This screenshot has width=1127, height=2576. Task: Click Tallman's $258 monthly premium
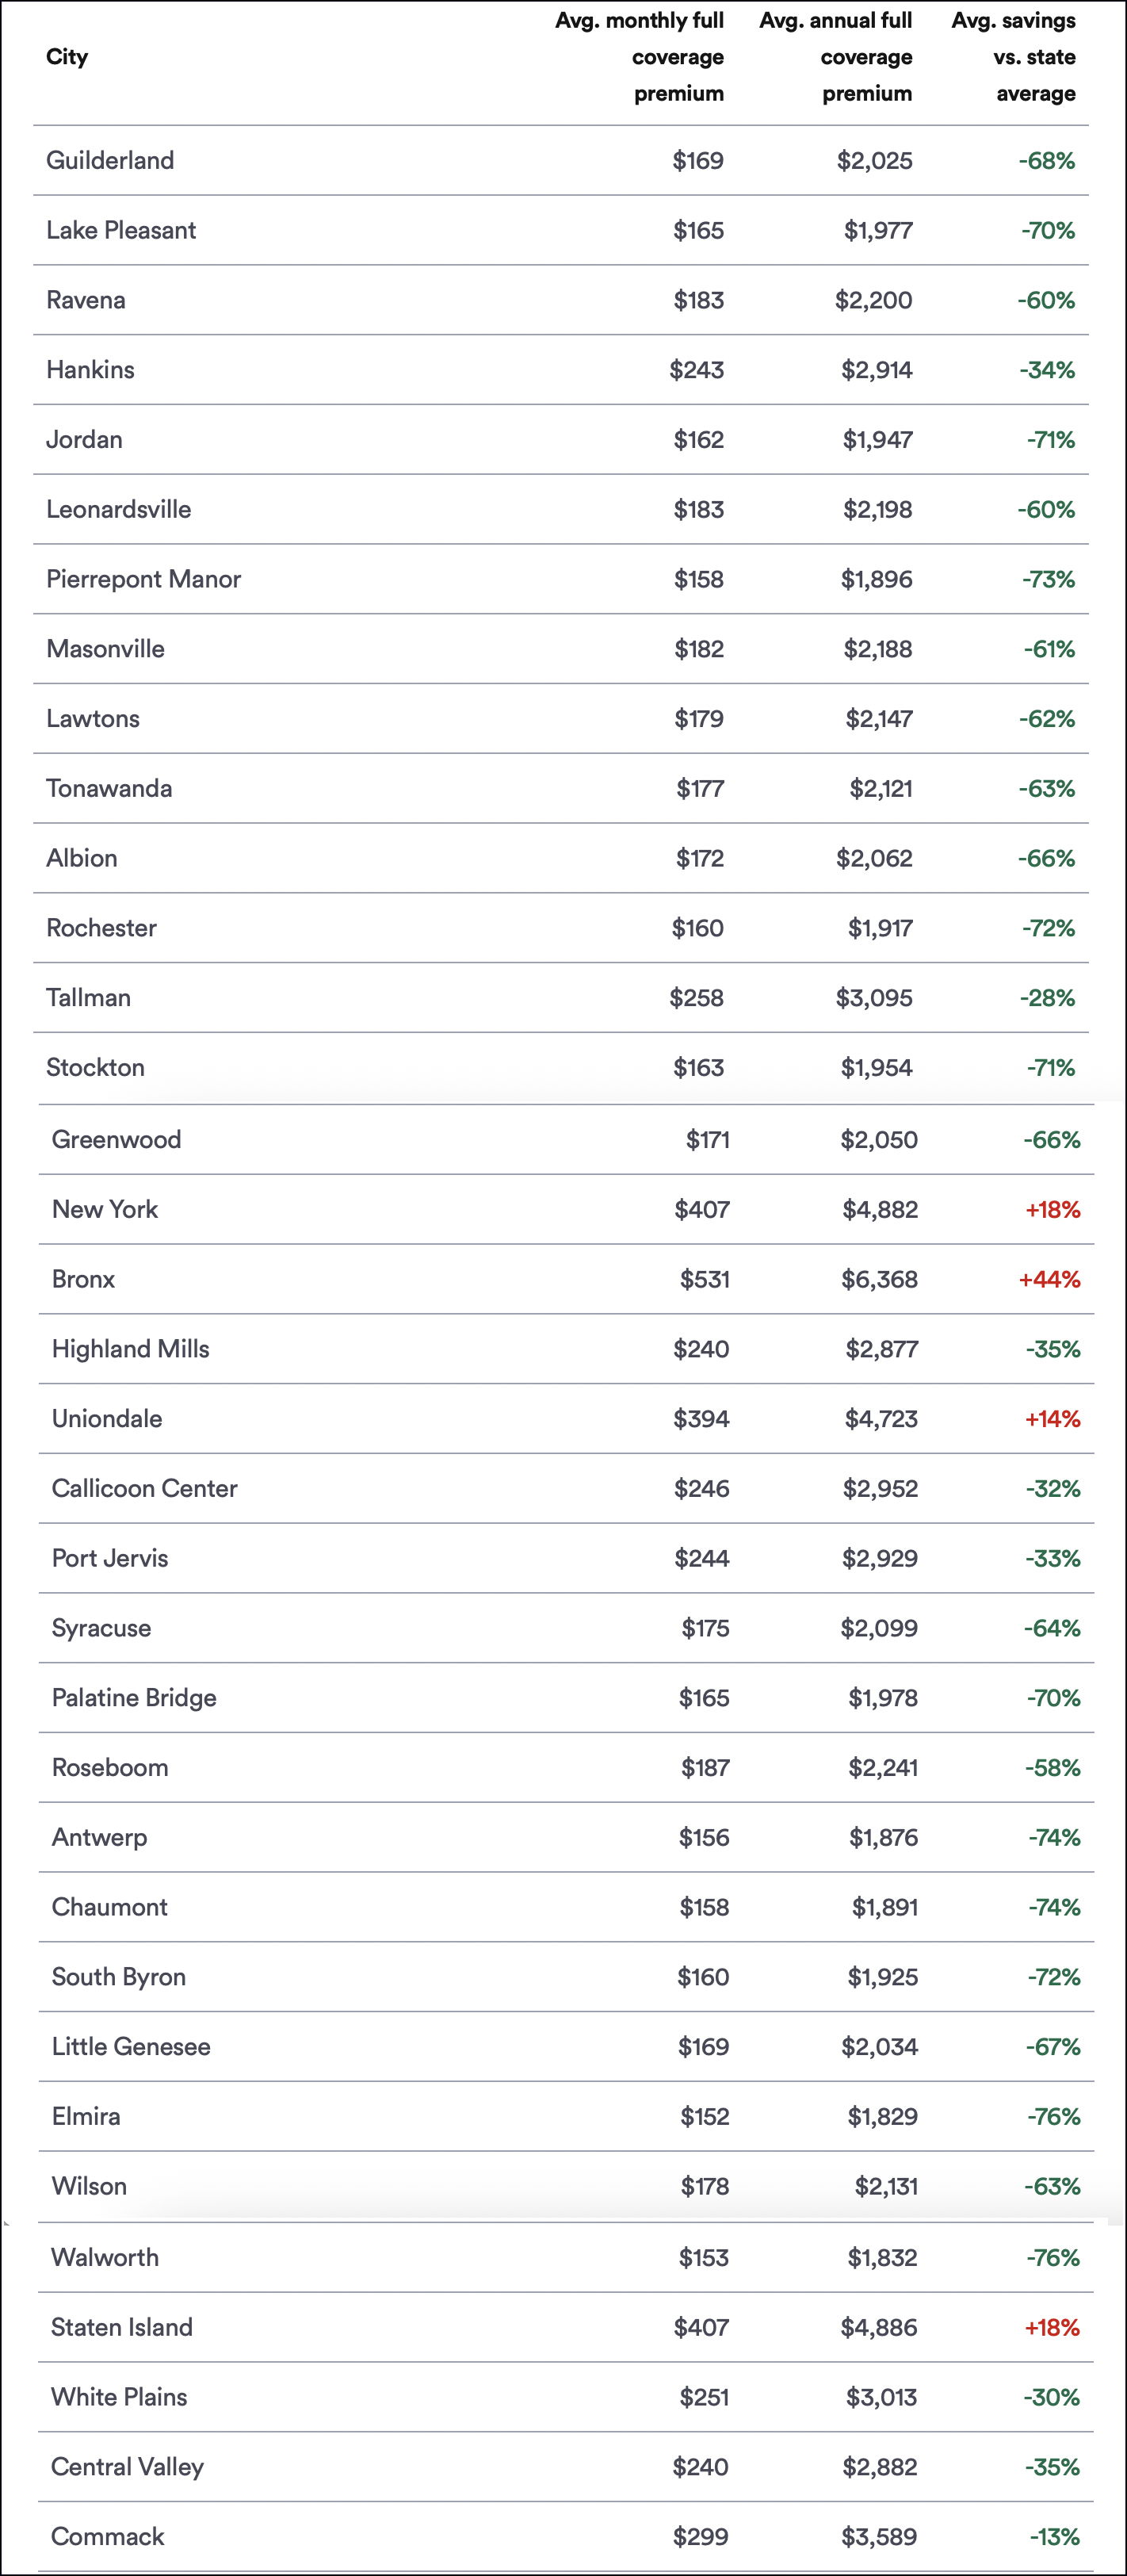coord(696,997)
